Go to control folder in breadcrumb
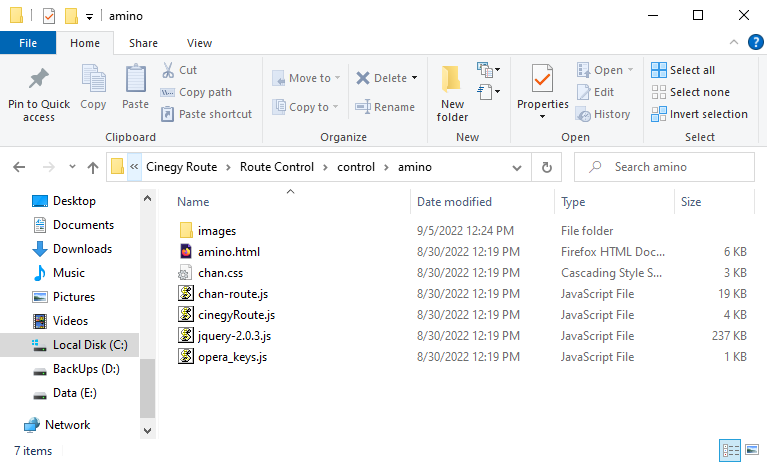767x462 pixels. click(356, 167)
